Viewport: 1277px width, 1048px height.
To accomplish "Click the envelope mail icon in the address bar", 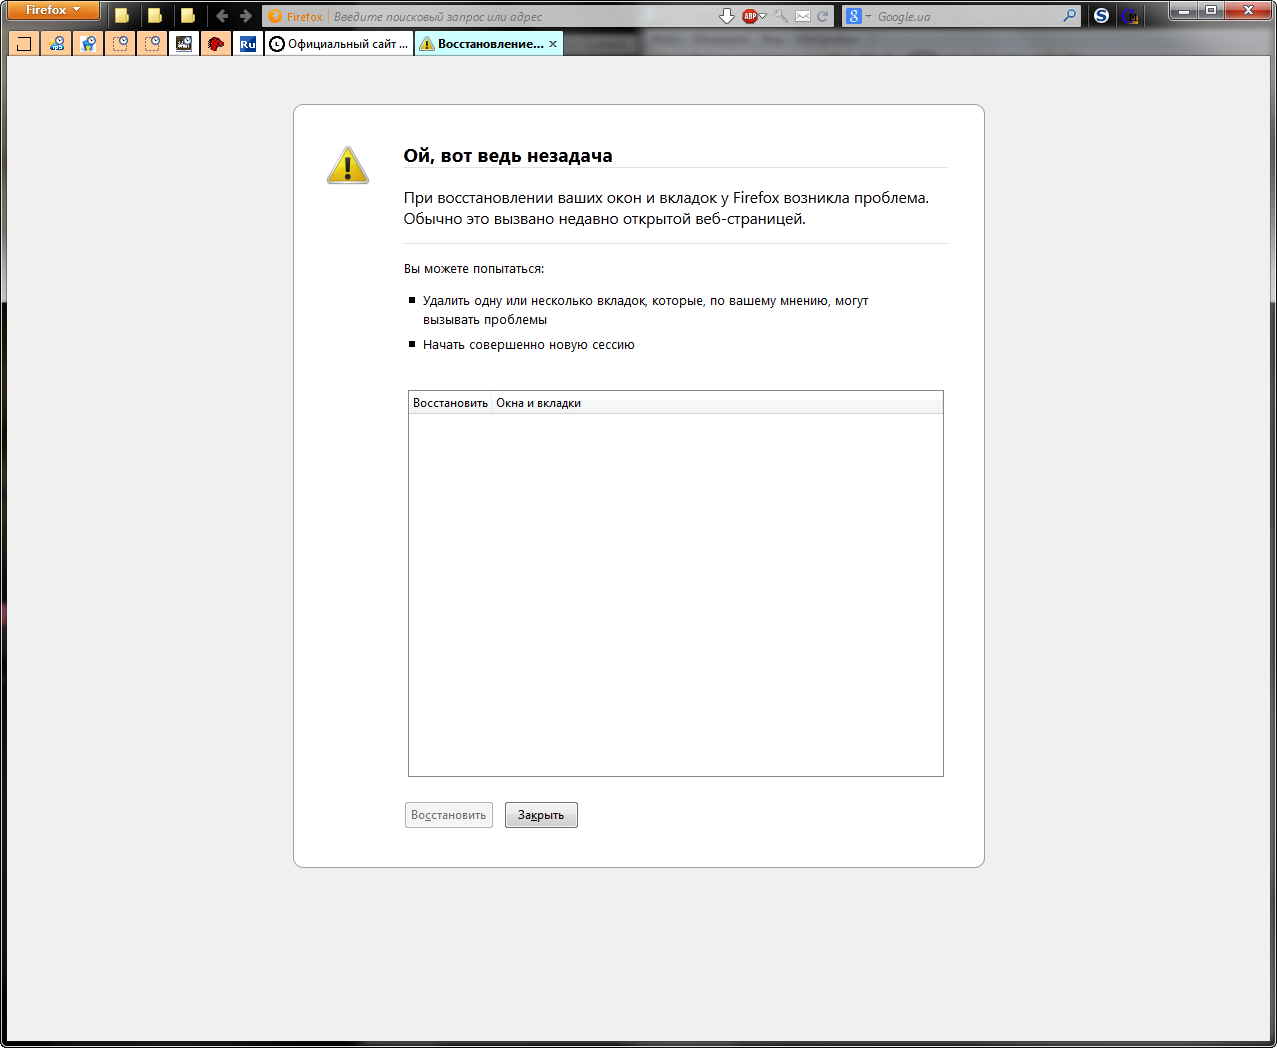I will pyautogui.click(x=803, y=16).
